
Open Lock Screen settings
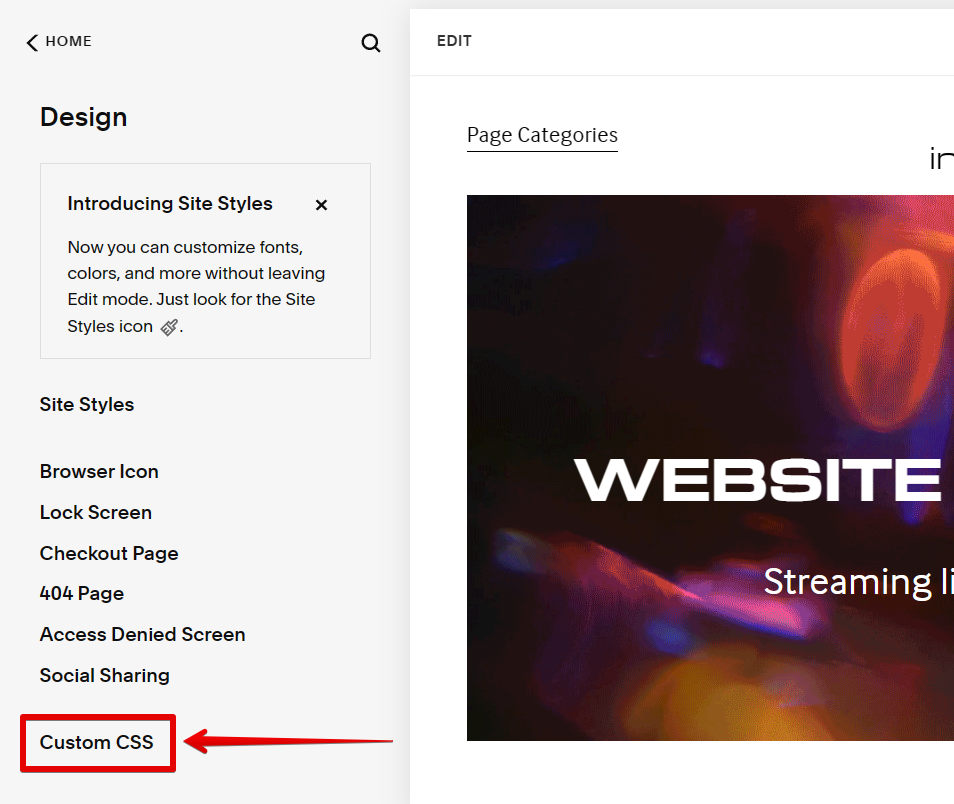pyautogui.click(x=95, y=512)
